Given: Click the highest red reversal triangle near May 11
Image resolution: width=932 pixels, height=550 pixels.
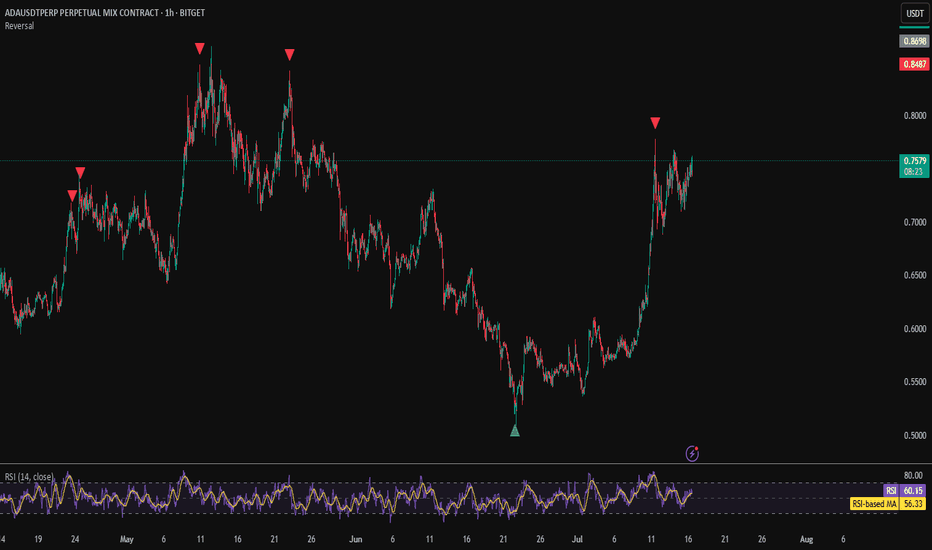Looking at the screenshot, I should pyautogui.click(x=200, y=48).
